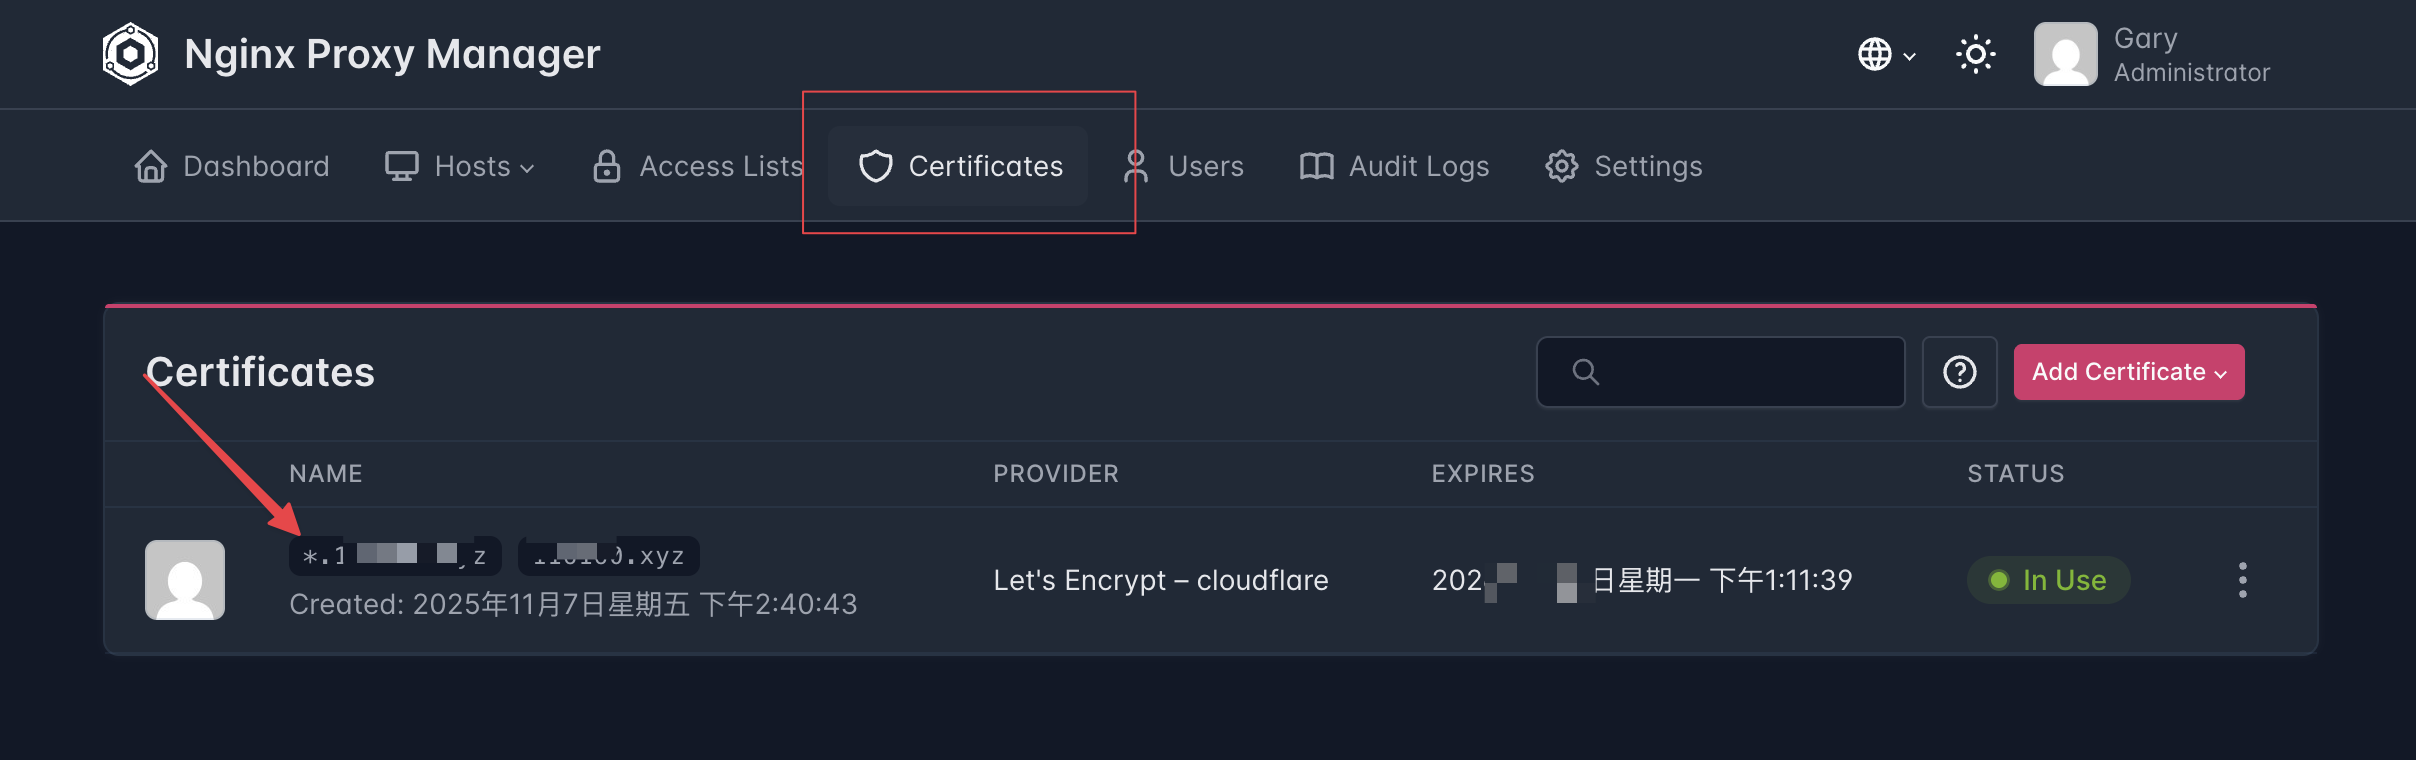The width and height of the screenshot is (2416, 760).
Task: Focus the certificates search field
Action: pos(1720,372)
